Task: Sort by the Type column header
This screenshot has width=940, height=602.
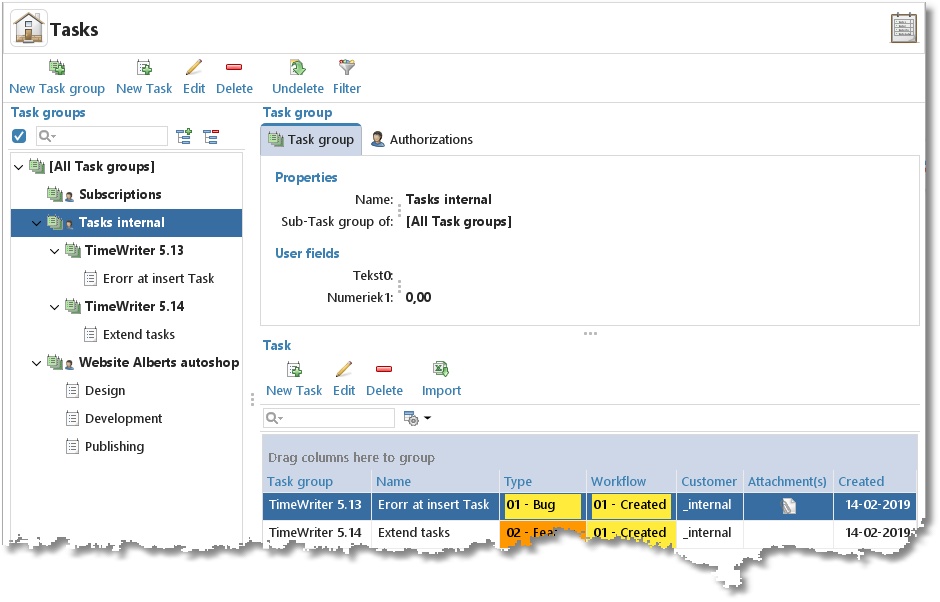Action: tap(543, 481)
